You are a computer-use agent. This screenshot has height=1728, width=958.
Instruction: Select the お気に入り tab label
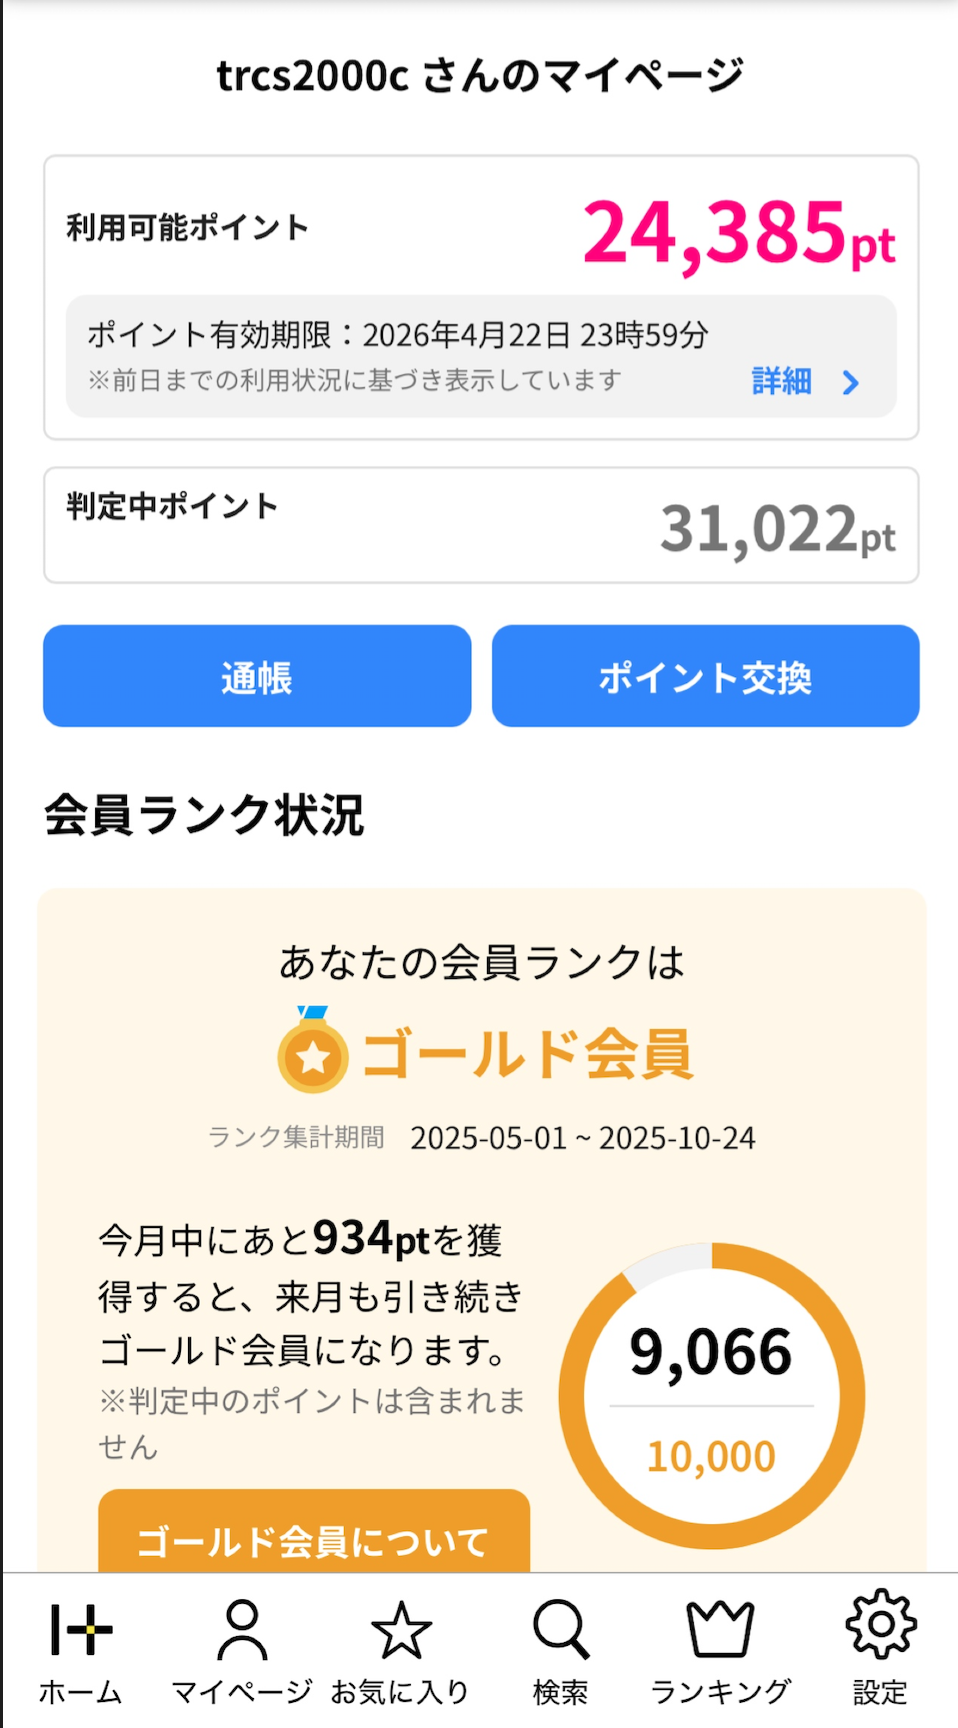point(401,1692)
